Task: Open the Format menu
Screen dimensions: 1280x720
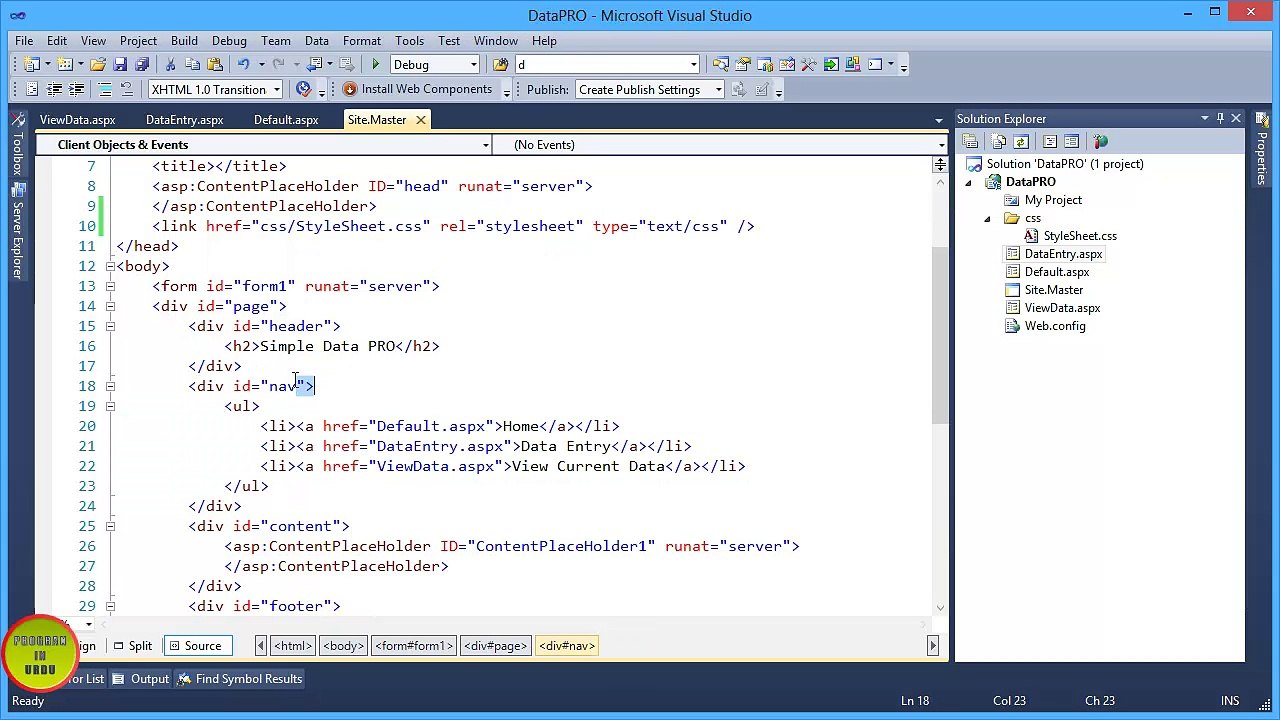Action: (361, 41)
